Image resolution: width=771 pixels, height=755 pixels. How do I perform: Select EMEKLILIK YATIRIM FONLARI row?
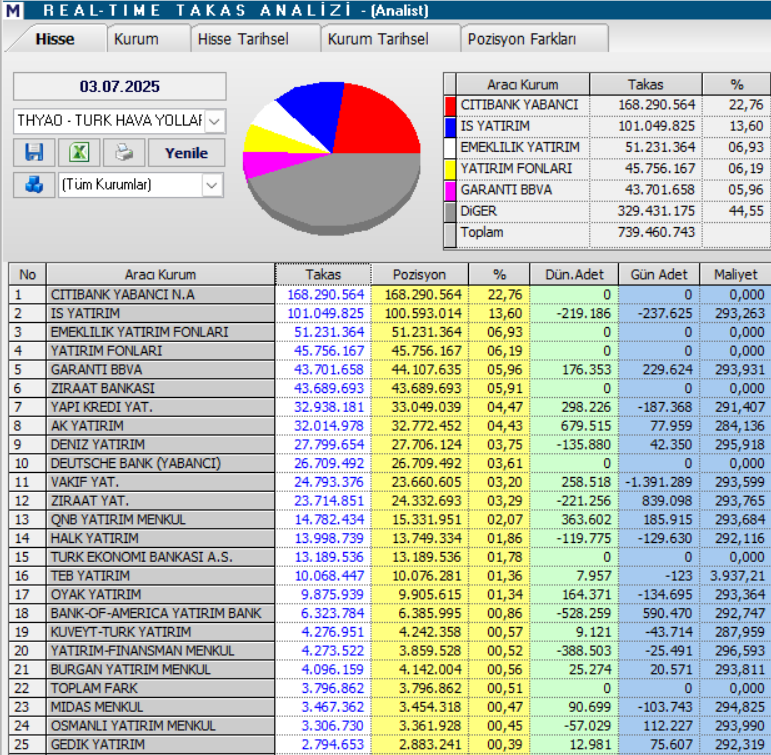click(390, 332)
